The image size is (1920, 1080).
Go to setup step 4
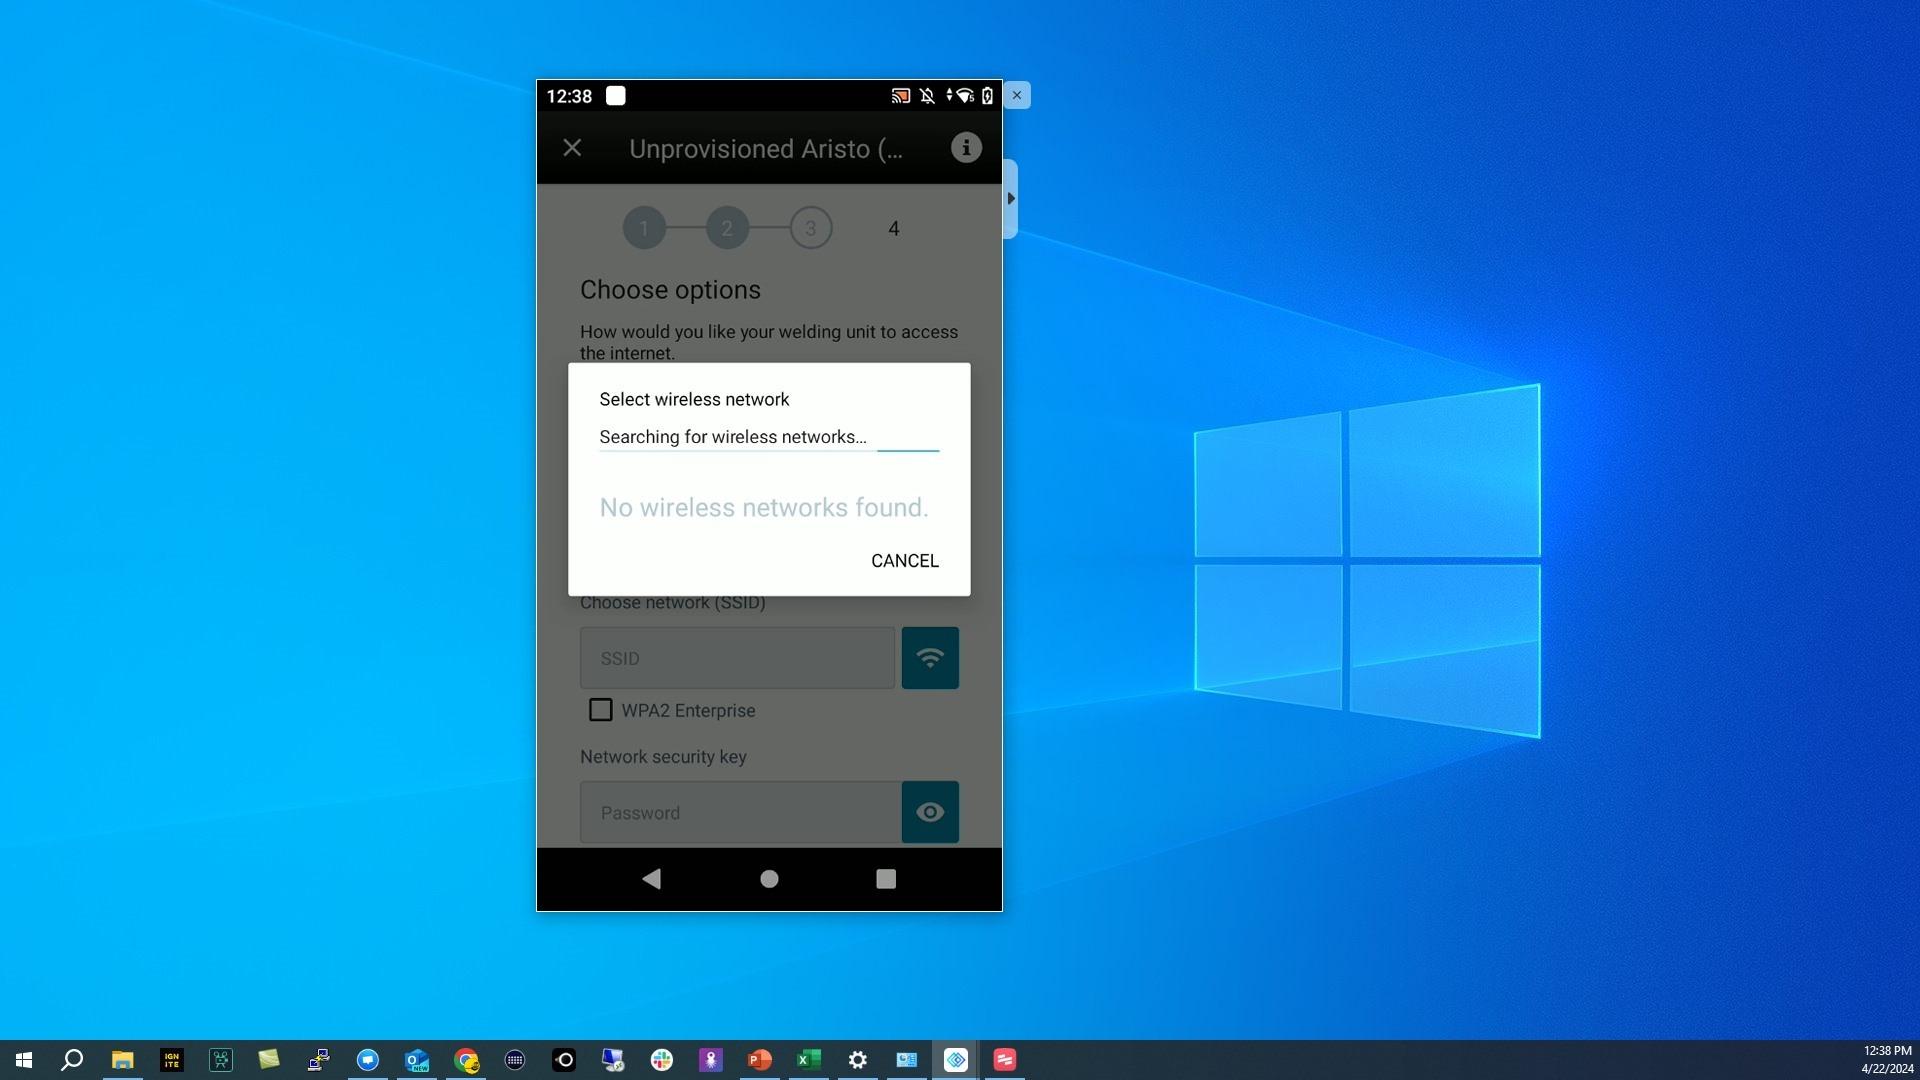pos(894,228)
